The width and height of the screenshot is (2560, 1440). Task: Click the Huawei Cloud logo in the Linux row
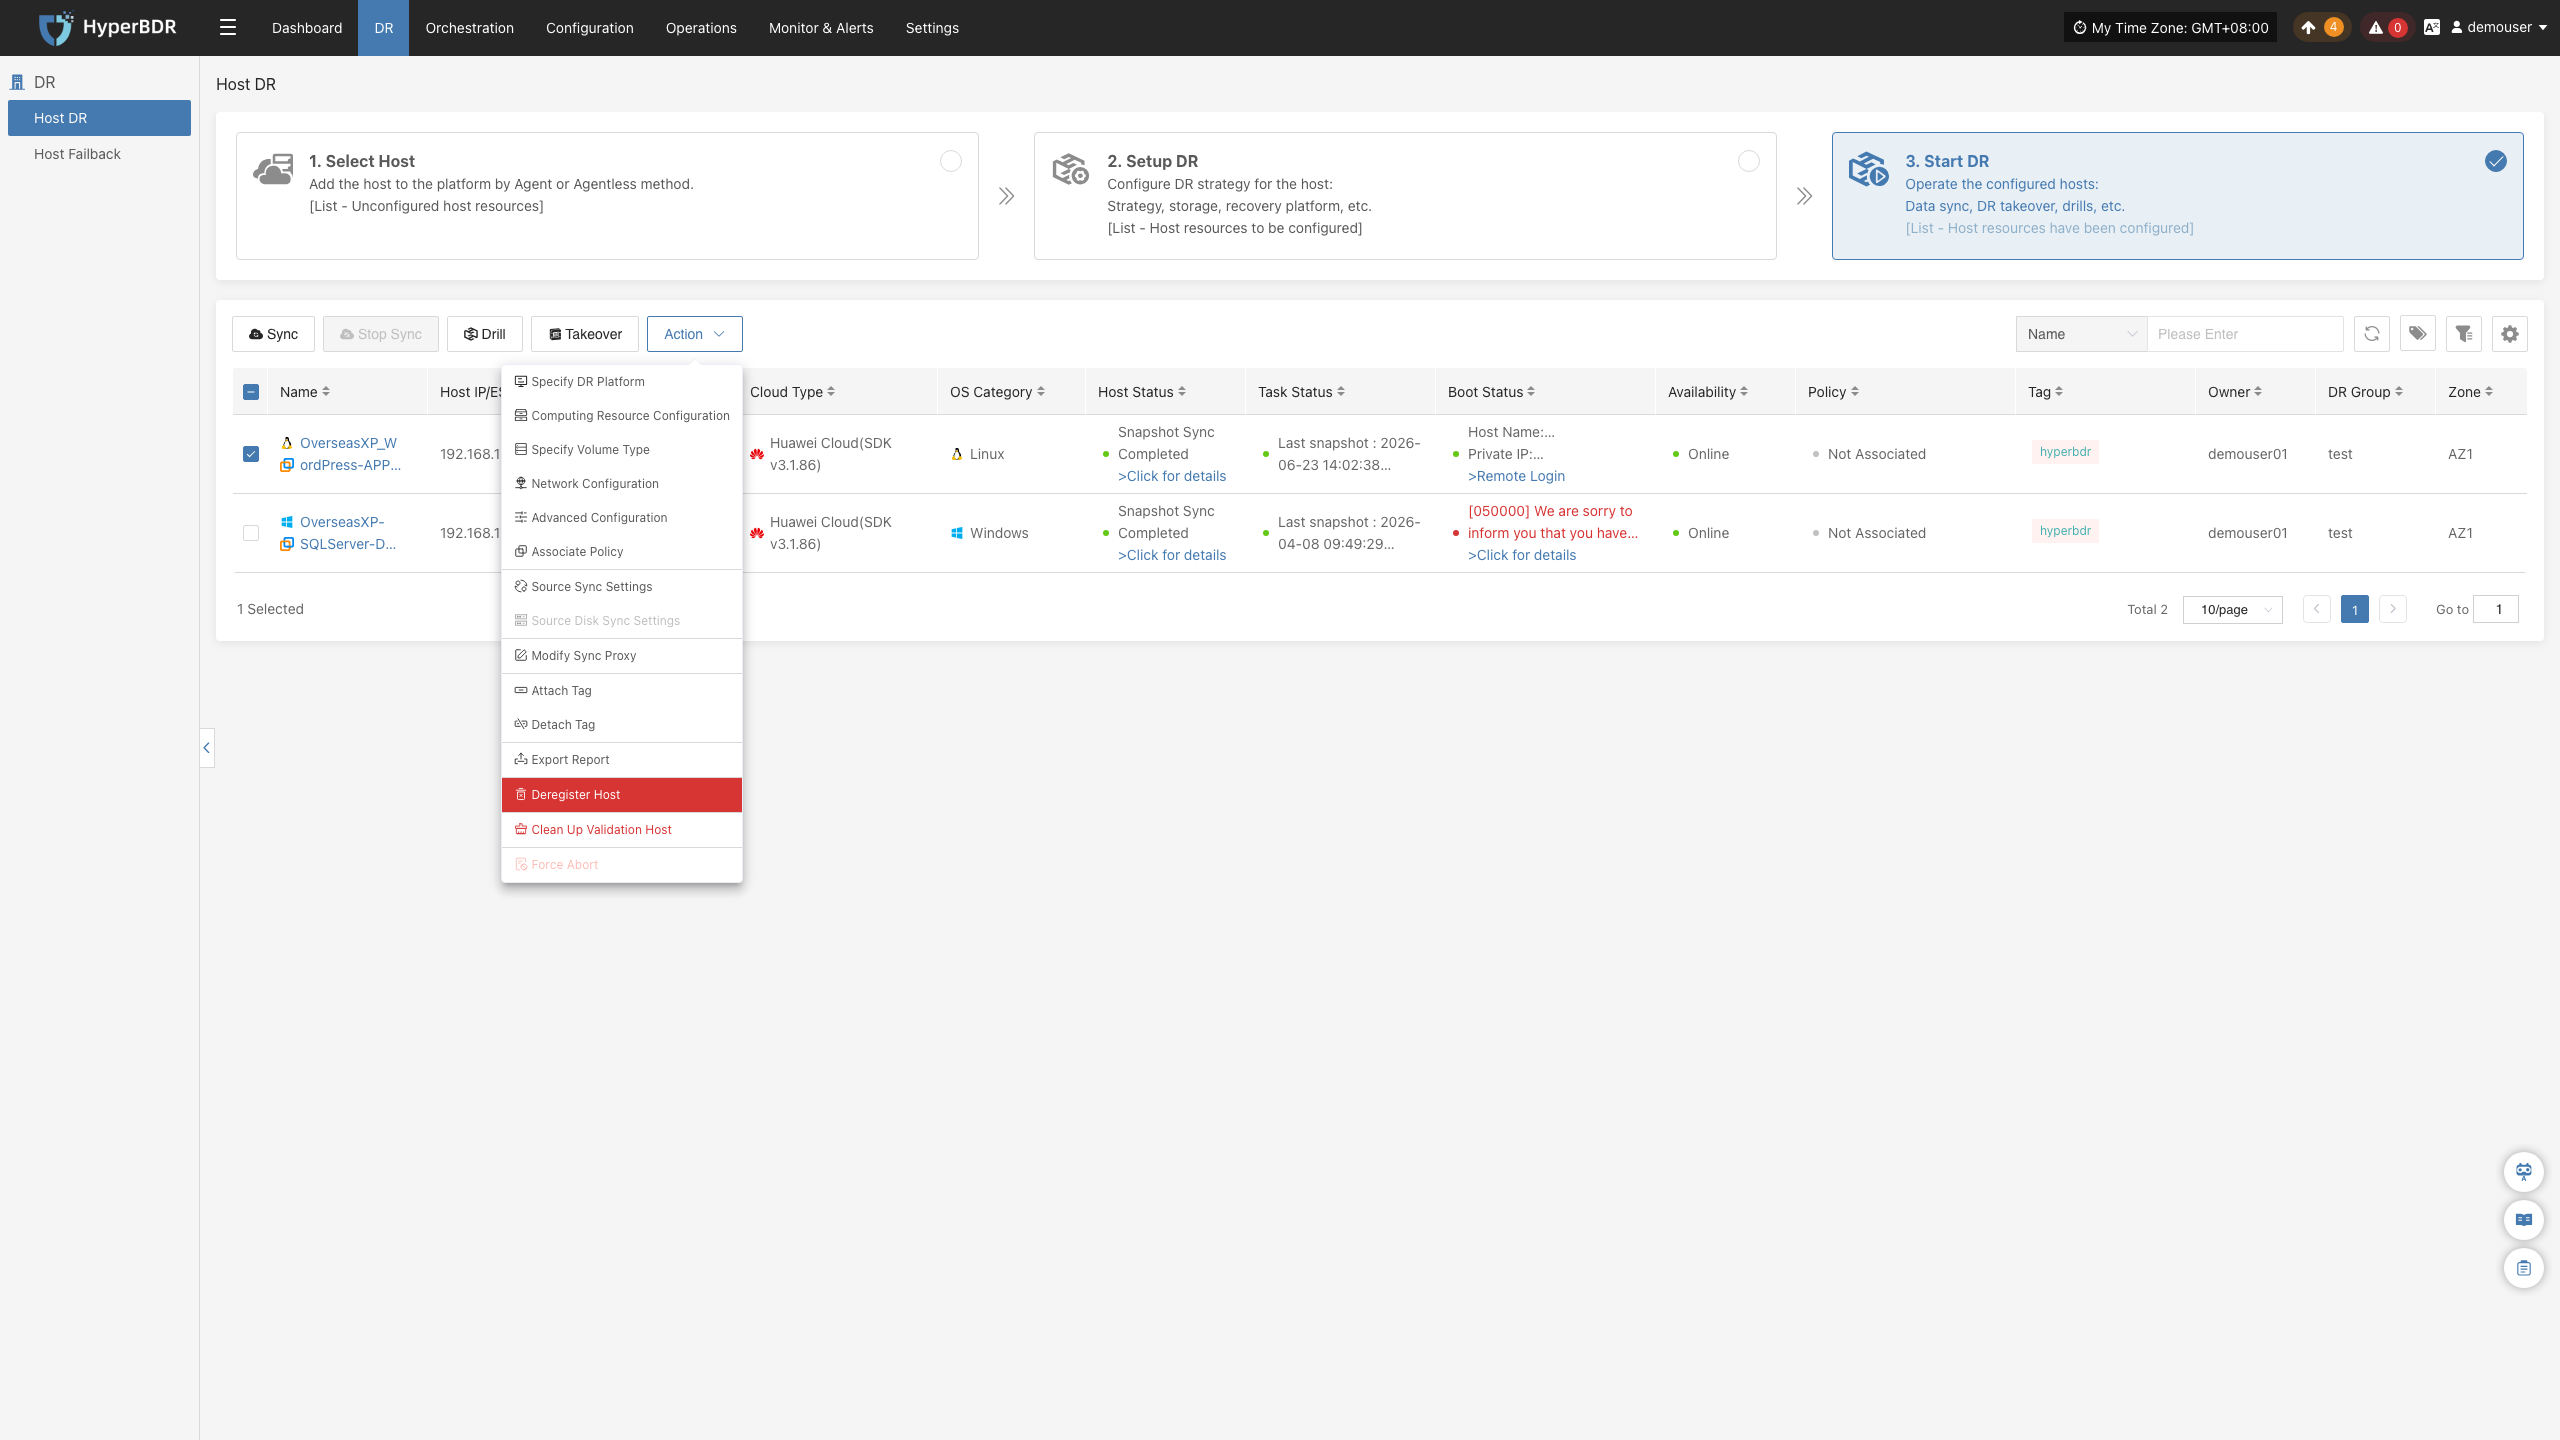[x=757, y=454]
